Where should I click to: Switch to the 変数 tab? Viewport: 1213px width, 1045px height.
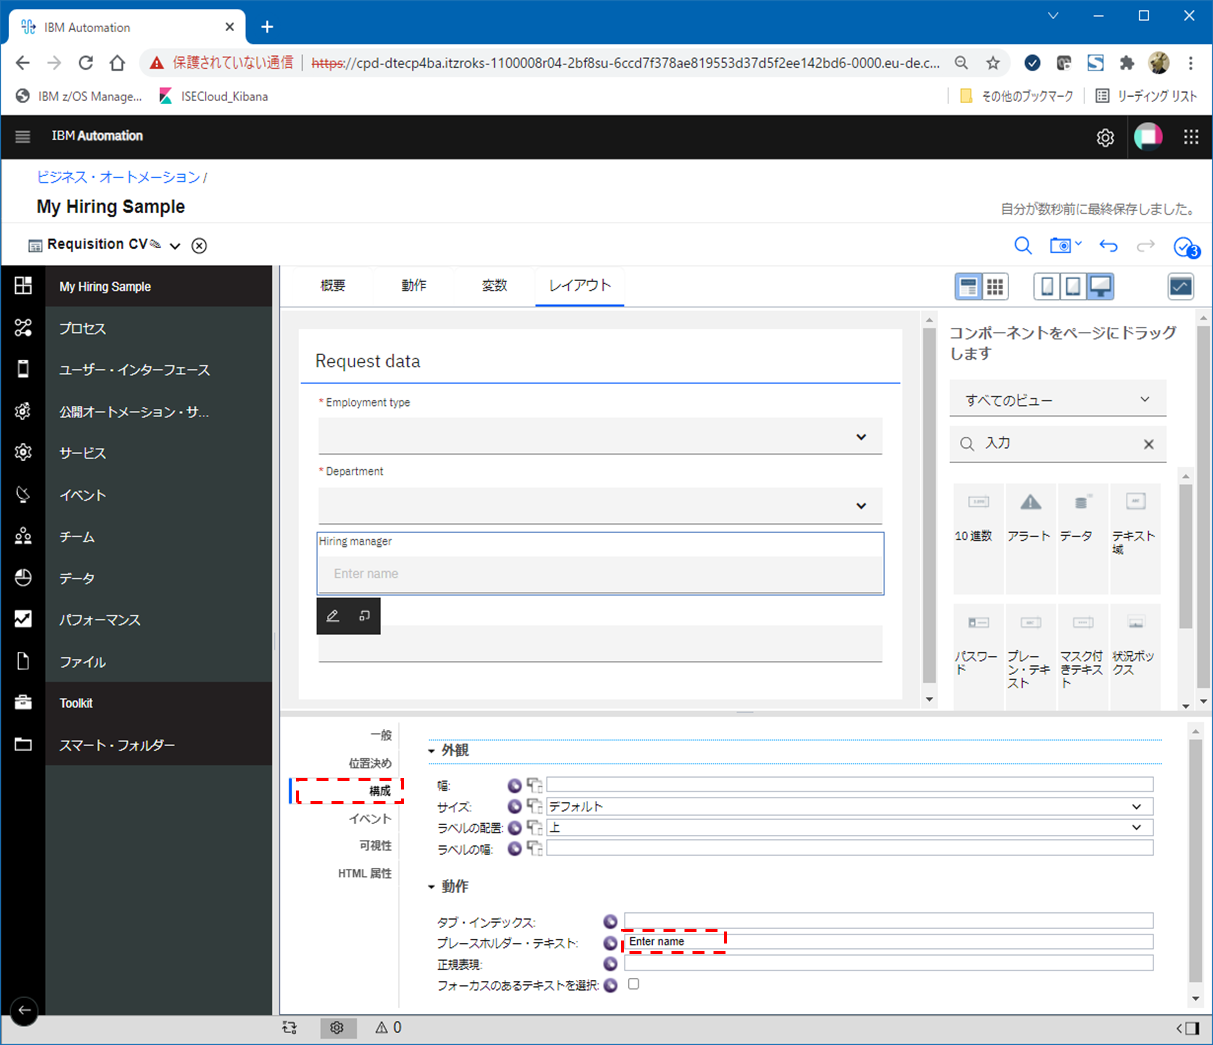tap(495, 286)
